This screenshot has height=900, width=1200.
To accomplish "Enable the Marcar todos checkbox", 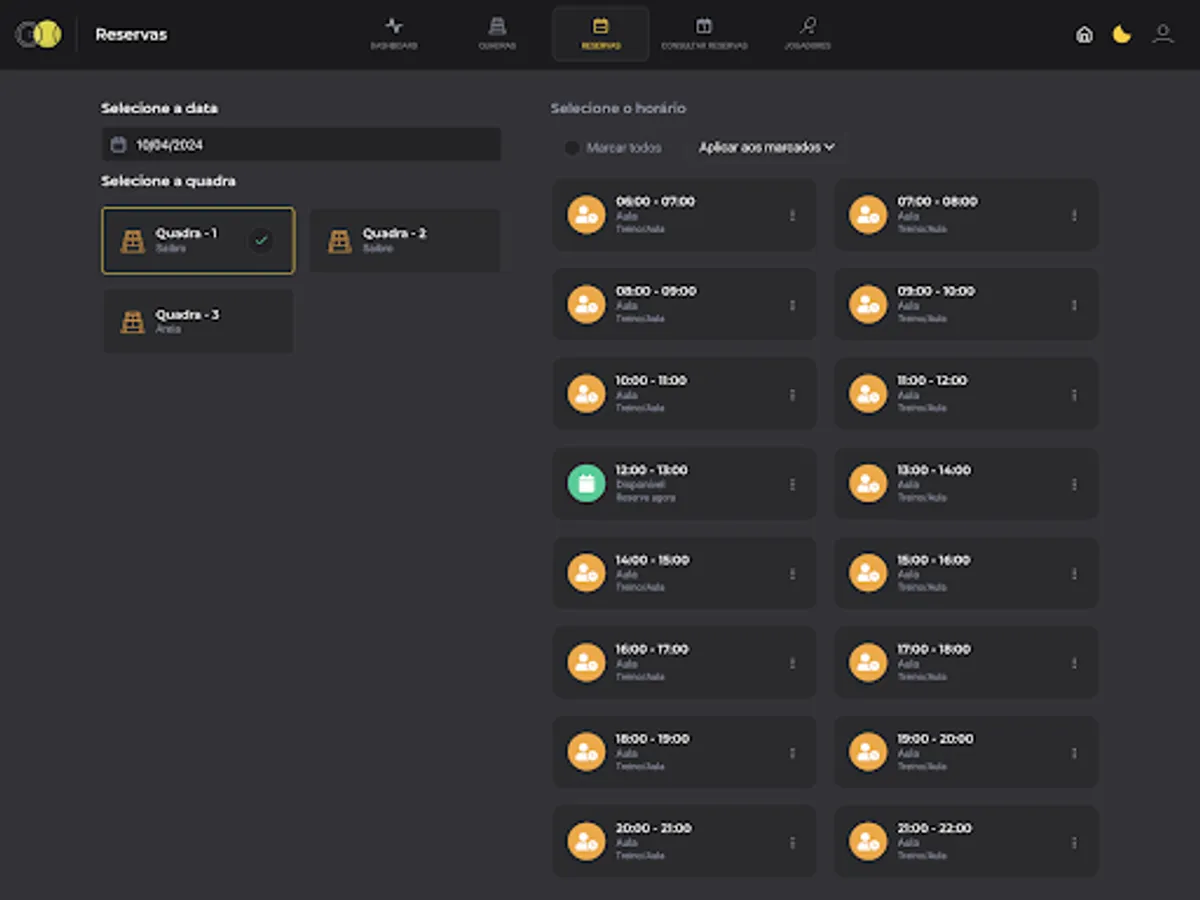I will 571,147.
